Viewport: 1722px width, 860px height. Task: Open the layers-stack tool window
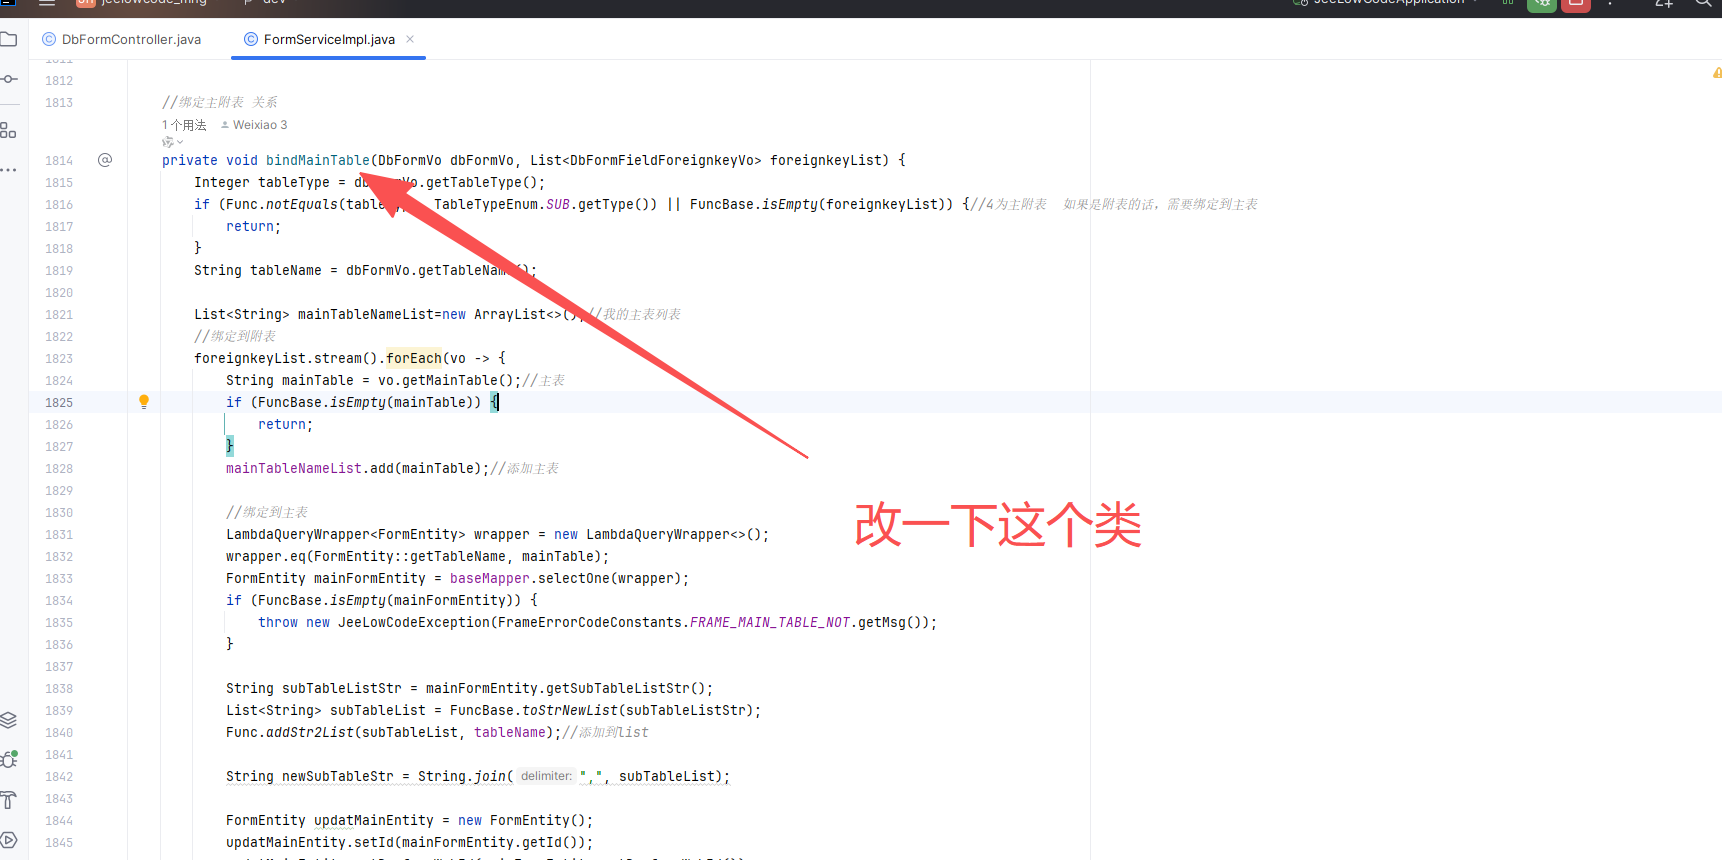click(x=9, y=720)
